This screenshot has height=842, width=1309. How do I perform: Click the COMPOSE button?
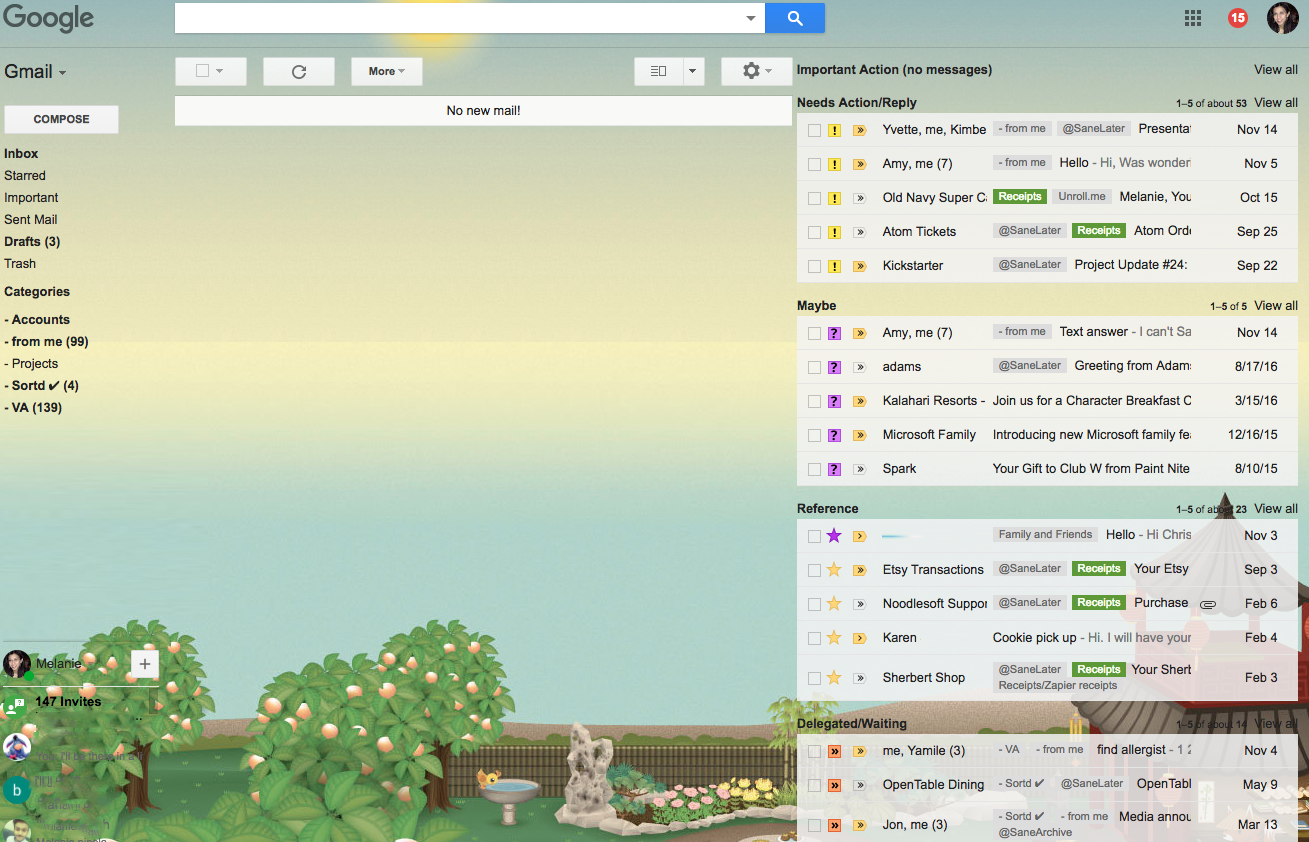[x=61, y=119]
